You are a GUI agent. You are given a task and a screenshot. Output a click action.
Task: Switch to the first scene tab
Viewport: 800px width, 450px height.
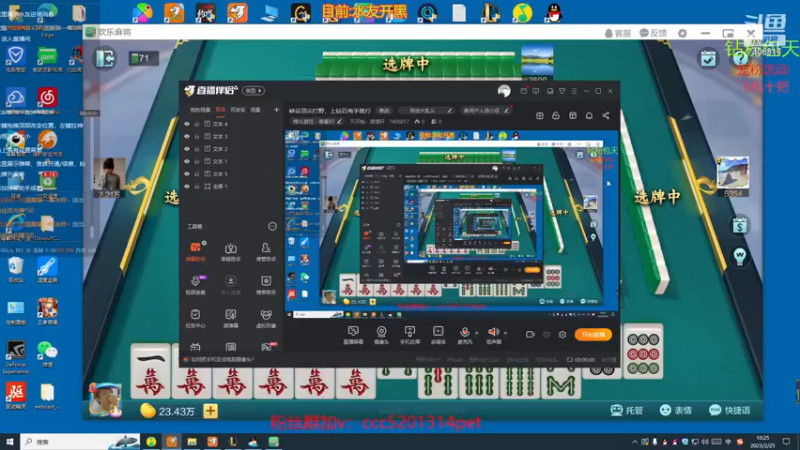click(x=200, y=110)
